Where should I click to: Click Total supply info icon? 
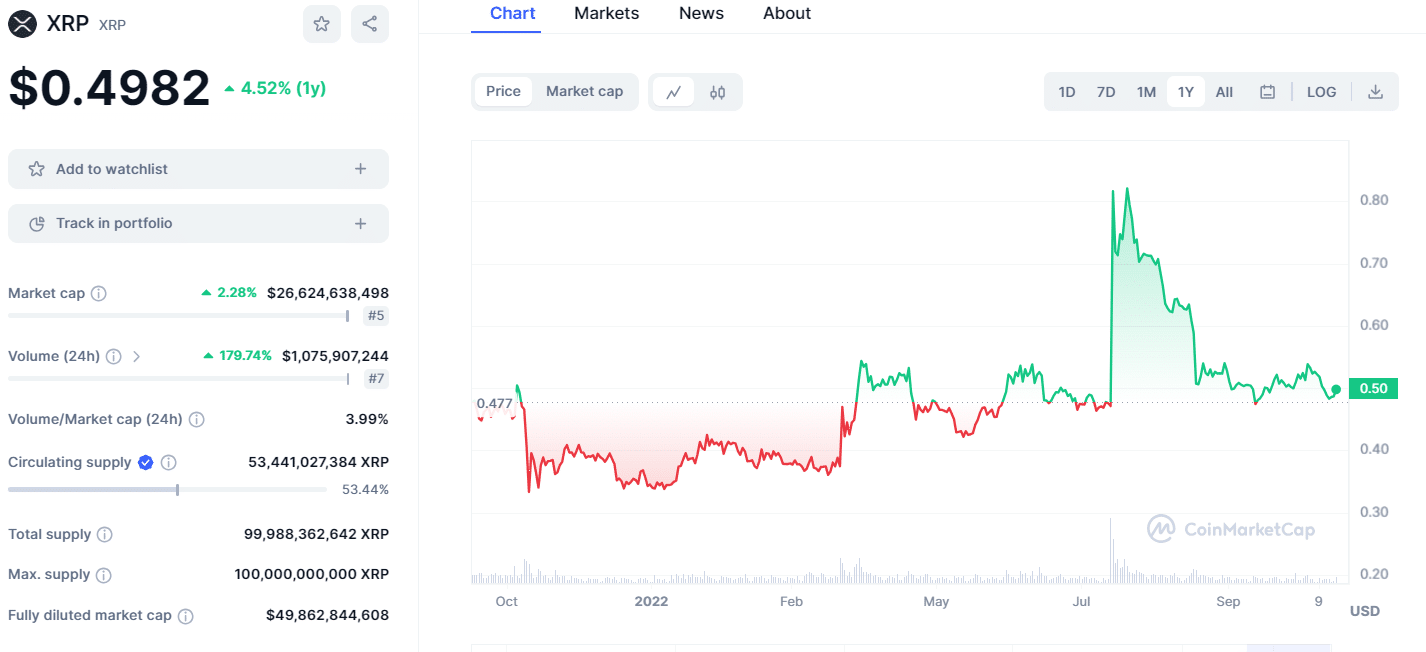(105, 535)
